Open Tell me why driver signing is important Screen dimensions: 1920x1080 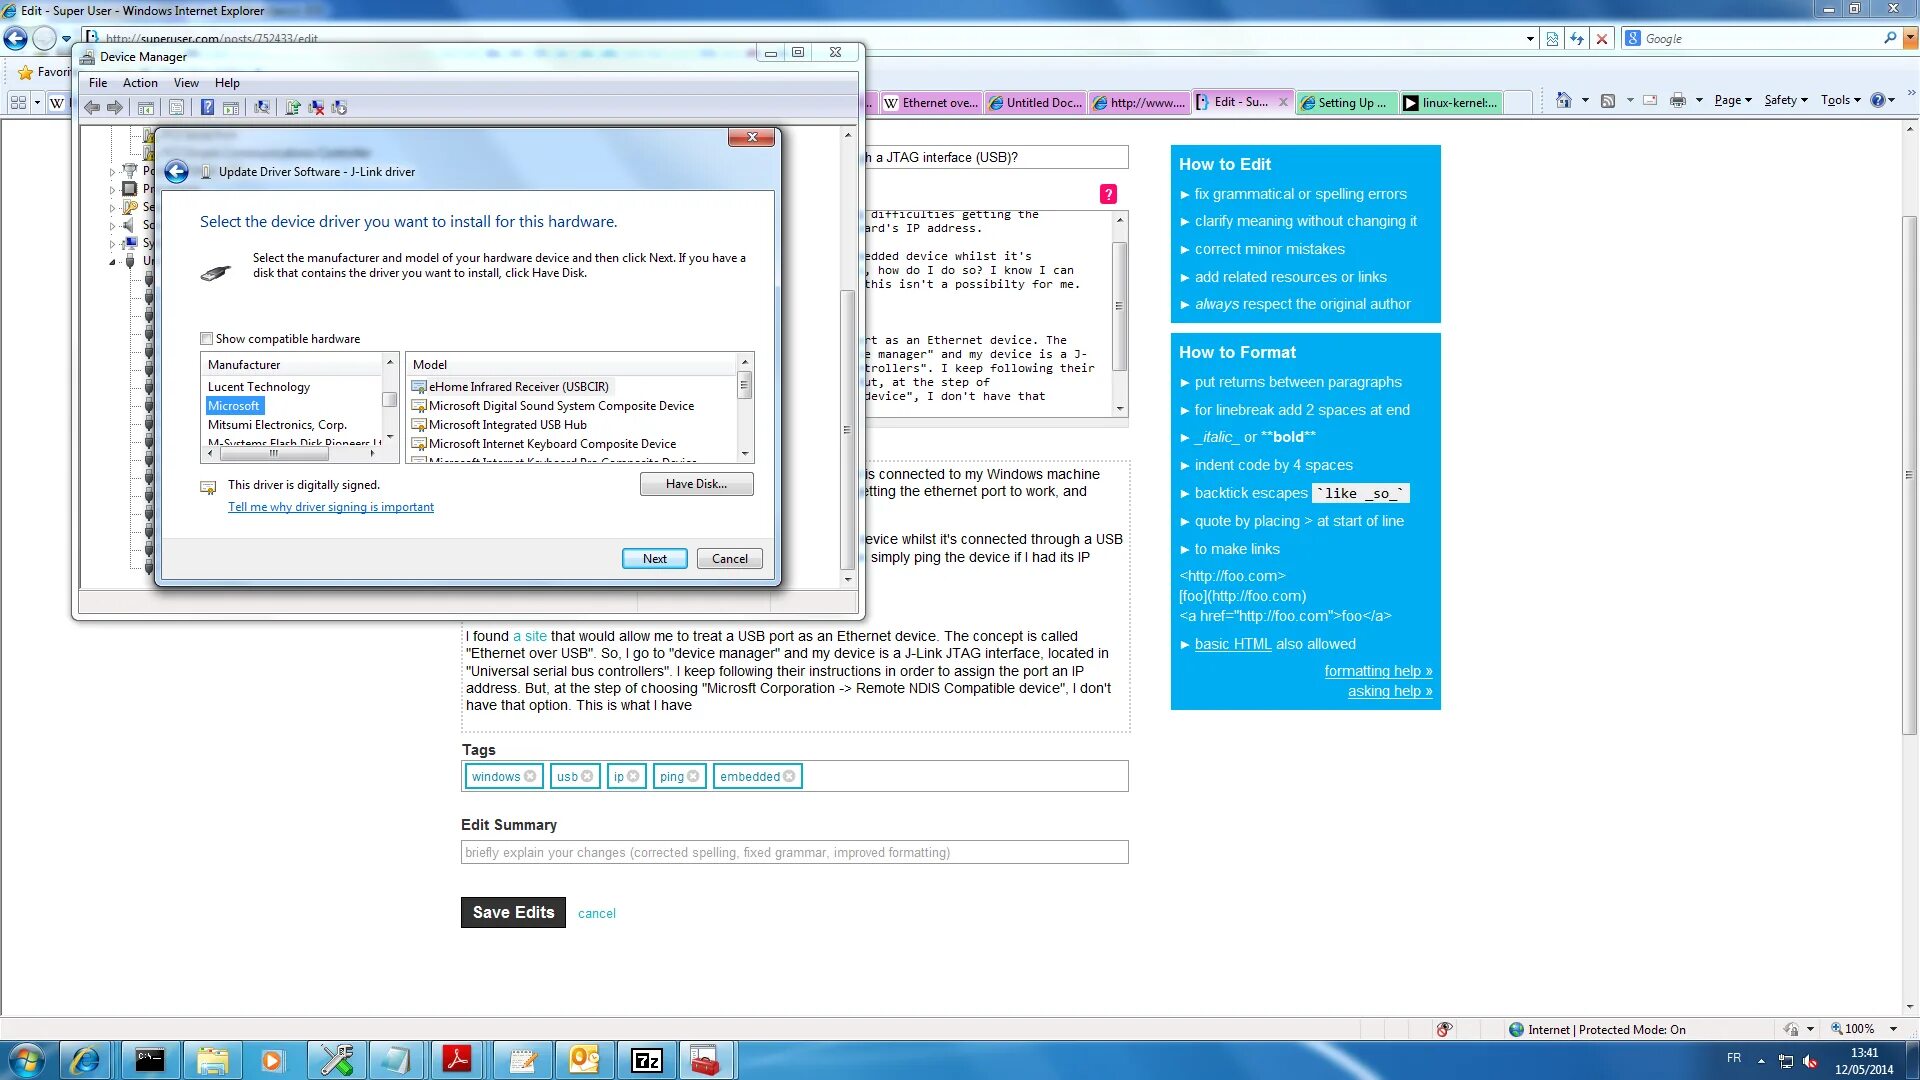point(331,507)
